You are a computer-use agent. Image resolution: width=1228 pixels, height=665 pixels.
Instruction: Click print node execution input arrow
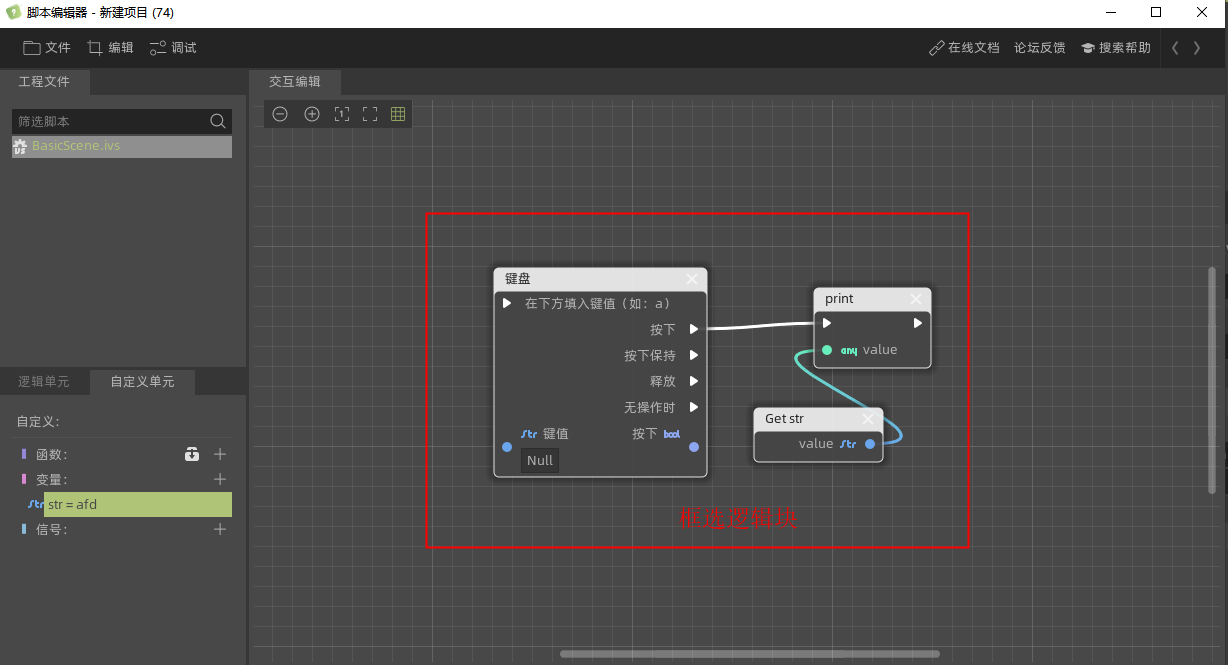pyautogui.click(x=827, y=323)
